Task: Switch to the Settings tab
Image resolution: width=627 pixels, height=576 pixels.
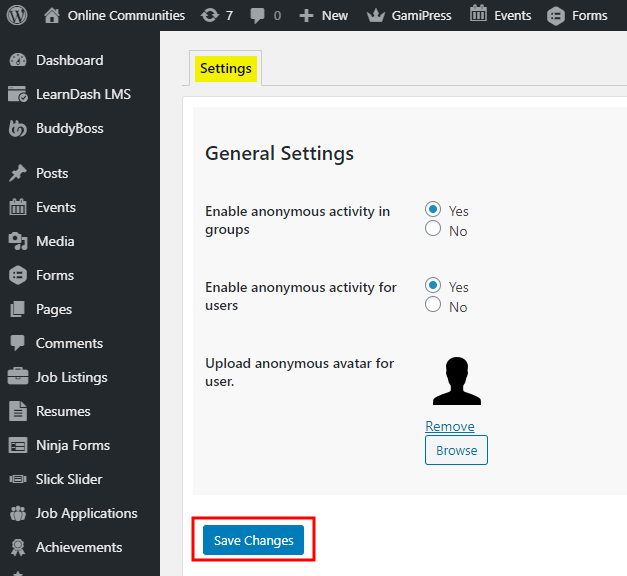Action: coord(225,68)
